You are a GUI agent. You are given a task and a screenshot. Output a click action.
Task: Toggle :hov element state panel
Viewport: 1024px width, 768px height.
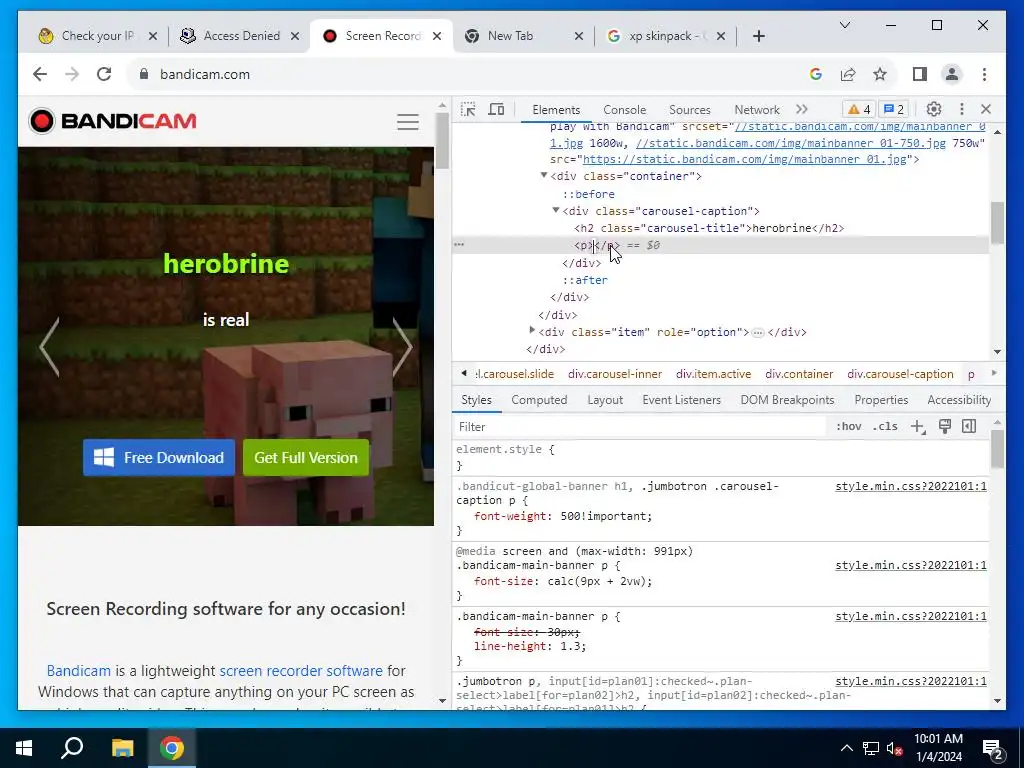click(848, 426)
